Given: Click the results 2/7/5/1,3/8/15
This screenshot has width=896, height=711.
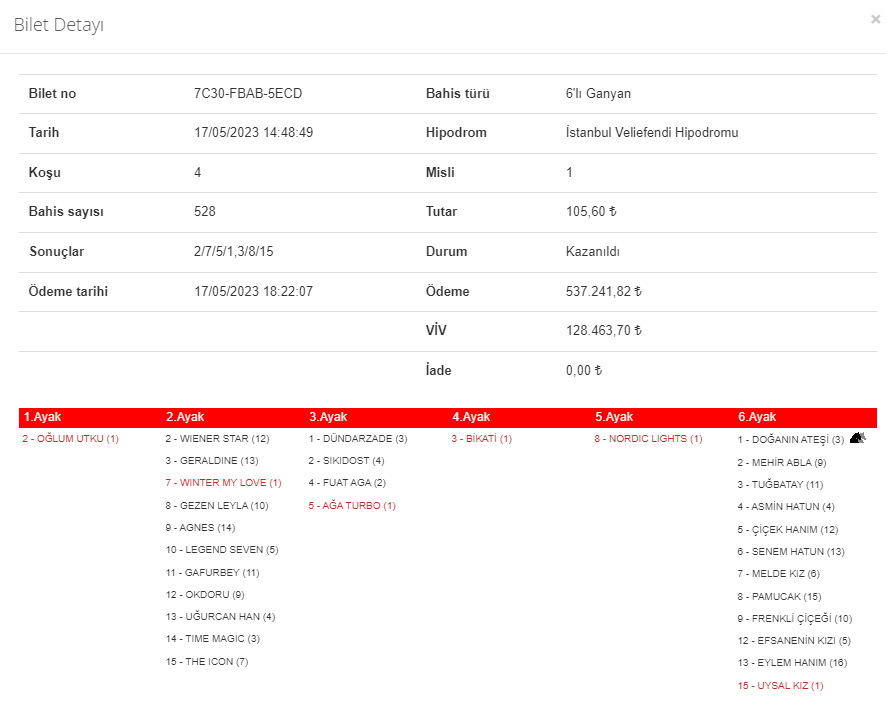Looking at the screenshot, I should (x=234, y=251).
